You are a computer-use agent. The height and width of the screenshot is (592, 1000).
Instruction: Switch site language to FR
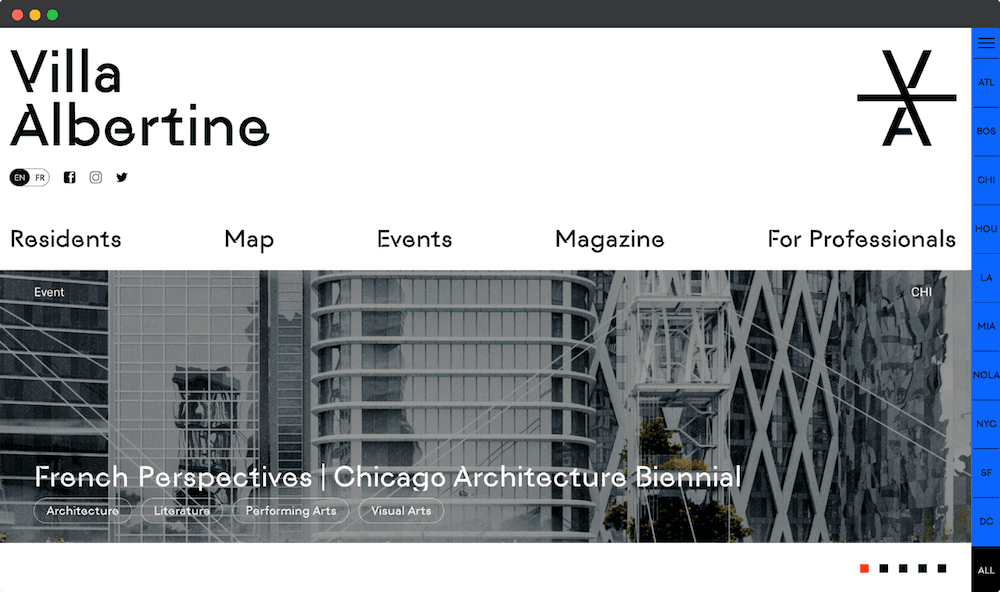pyautogui.click(x=40, y=177)
